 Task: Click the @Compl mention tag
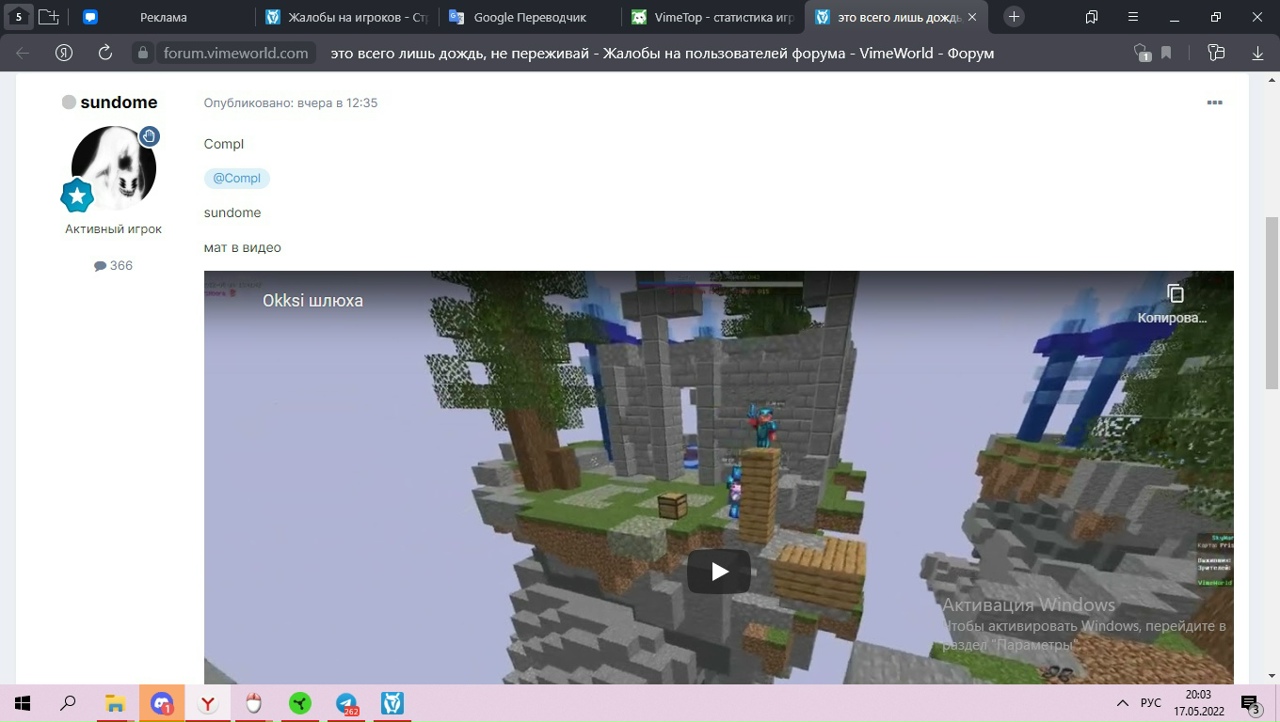[x=237, y=178]
